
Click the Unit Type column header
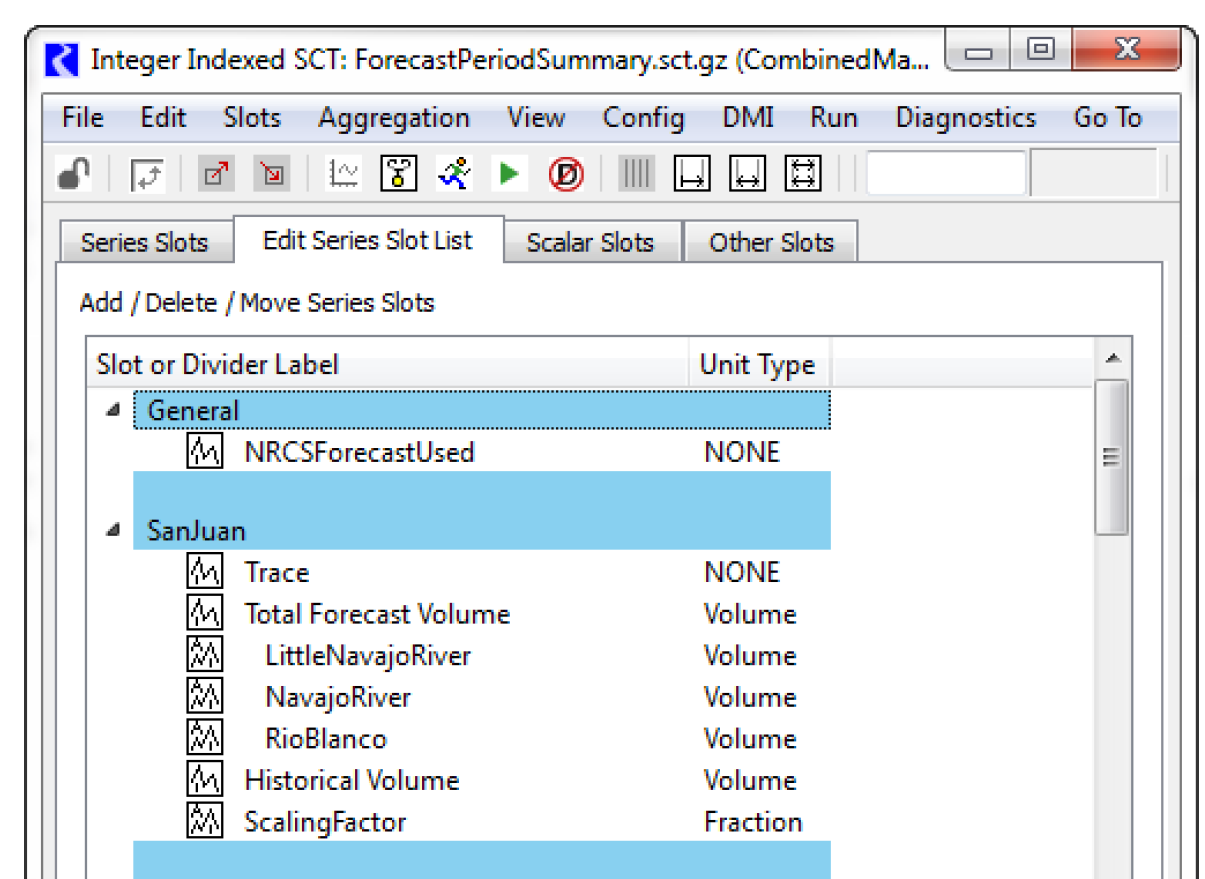tap(757, 365)
